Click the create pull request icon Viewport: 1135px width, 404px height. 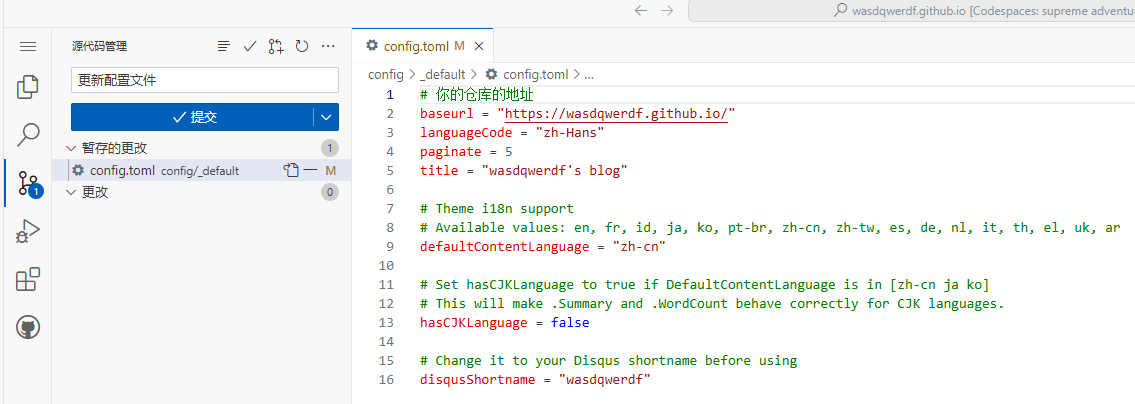[276, 46]
